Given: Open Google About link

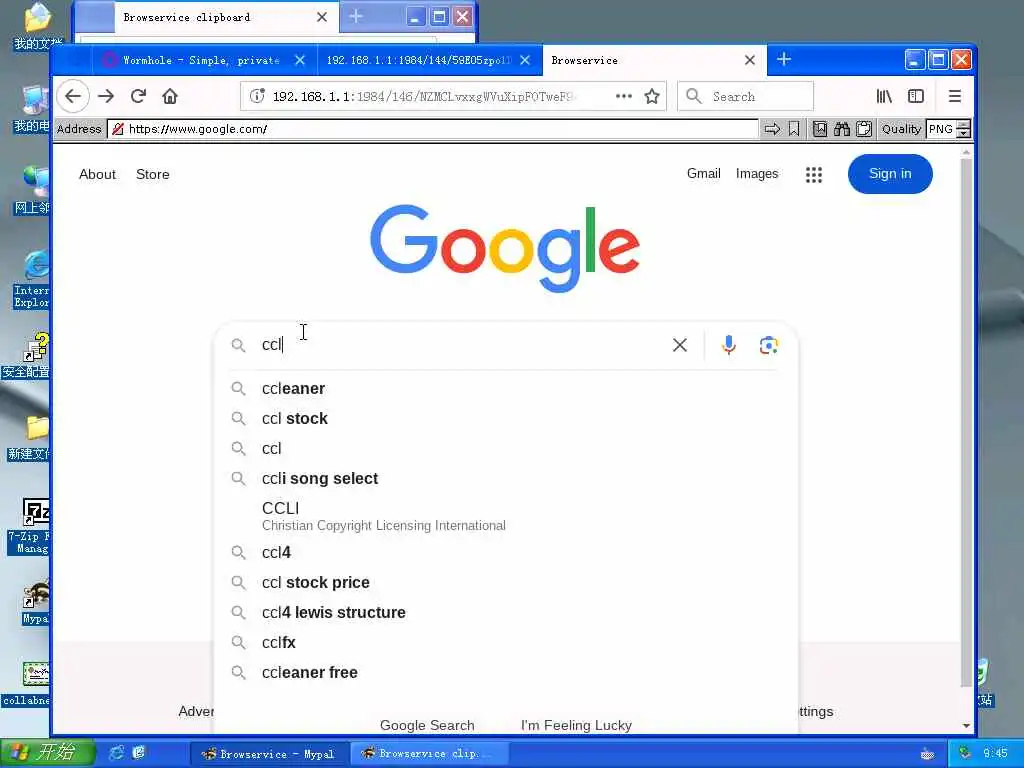Looking at the screenshot, I should pyautogui.click(x=97, y=174).
